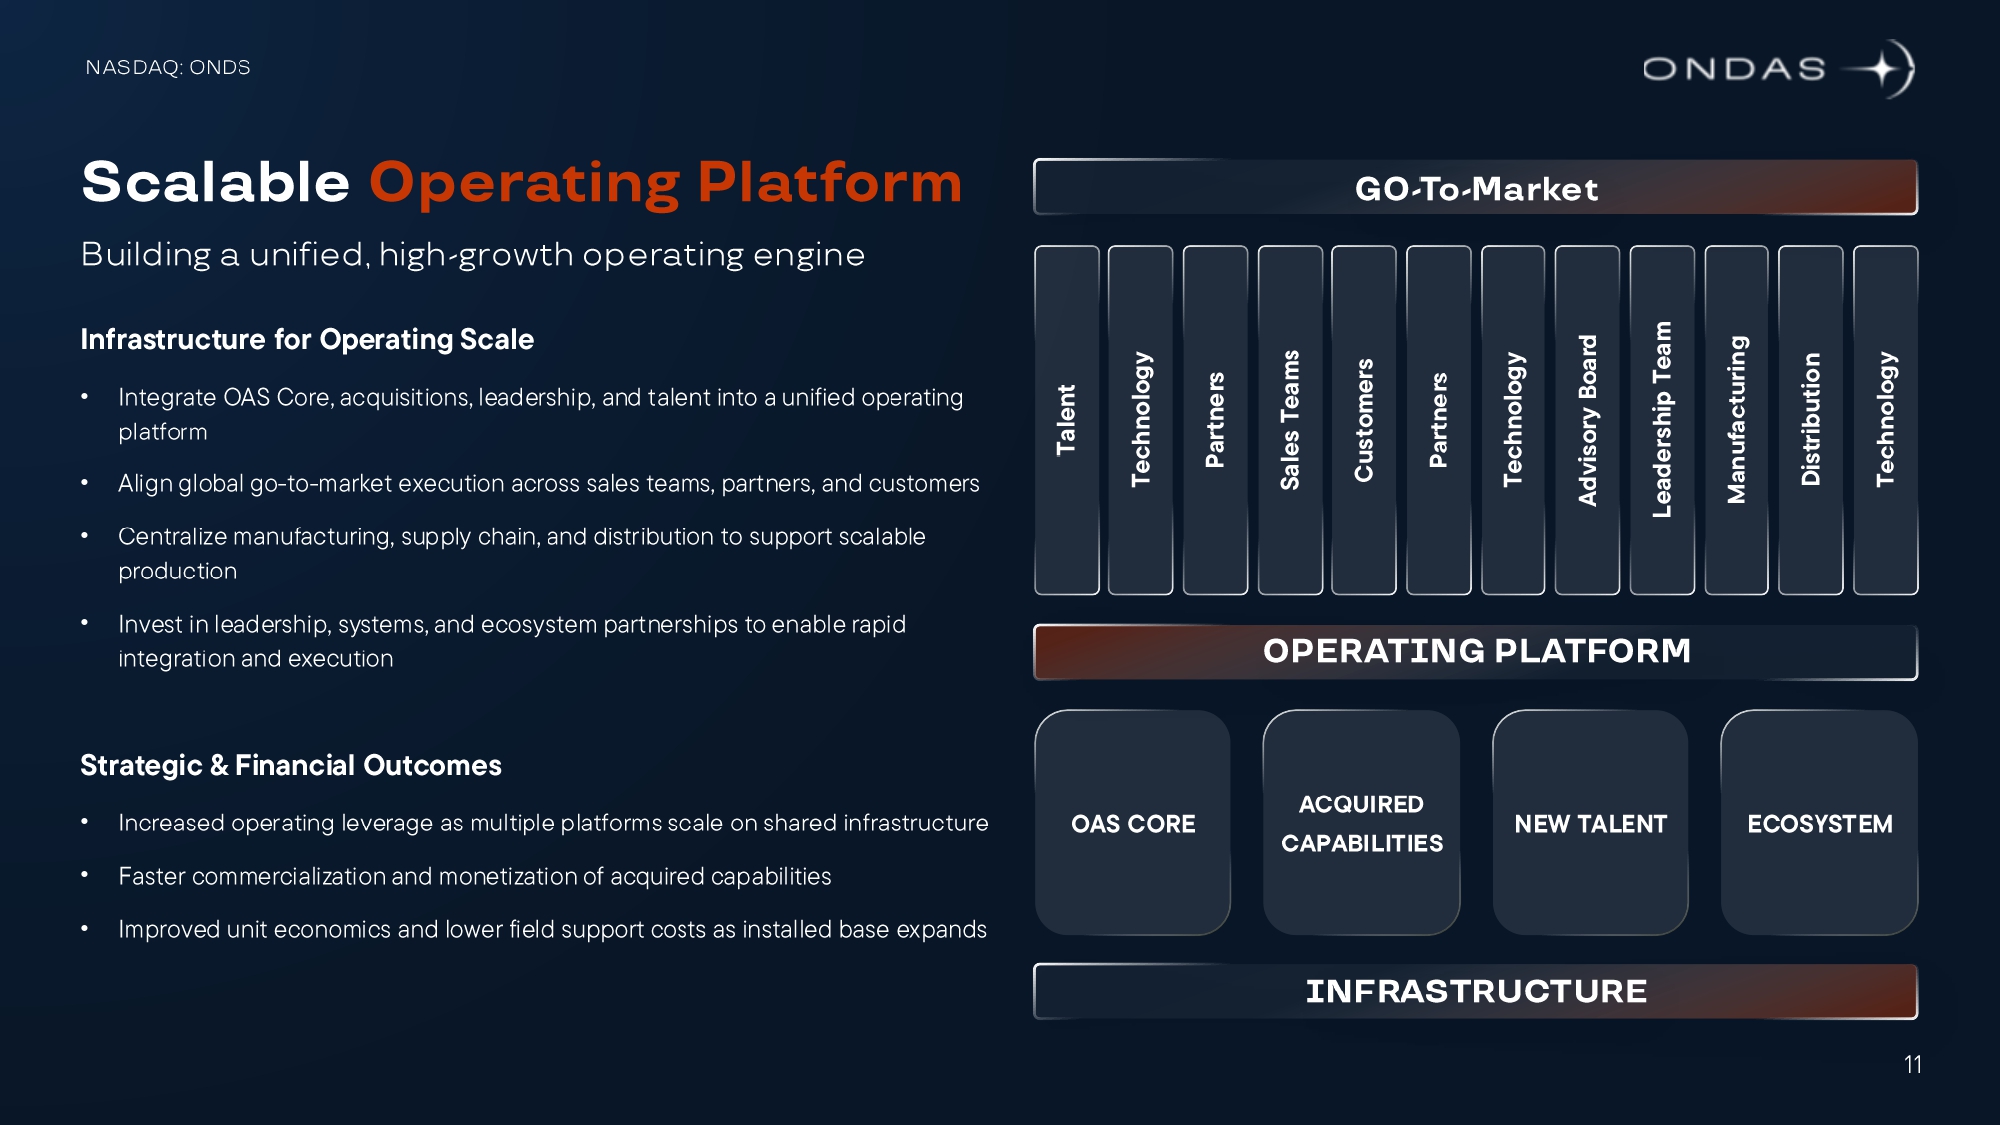Select the Customers vertical column
The width and height of the screenshot is (2000, 1125).
[1364, 420]
